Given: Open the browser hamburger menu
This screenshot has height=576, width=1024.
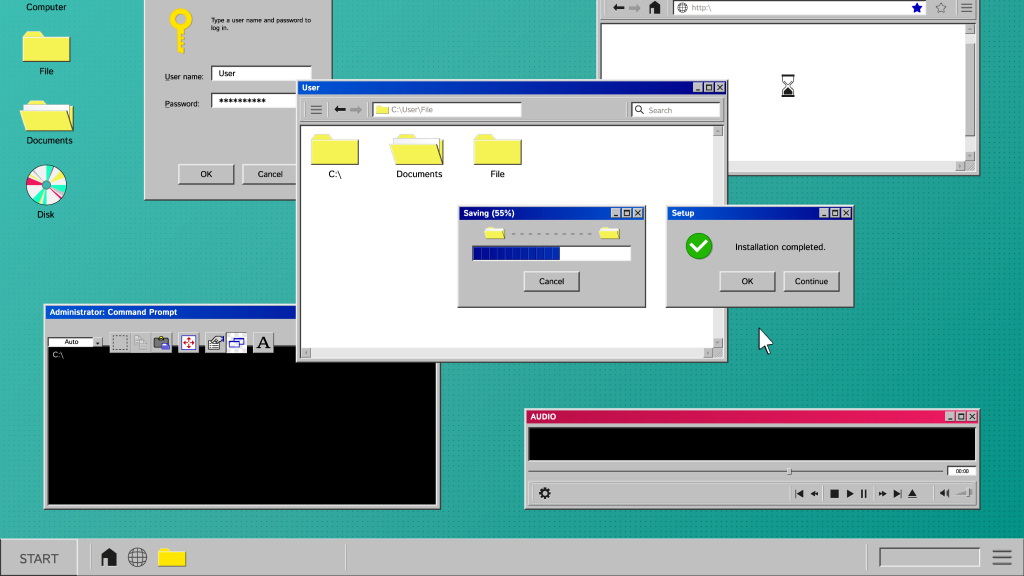Looking at the screenshot, I should click(x=966, y=8).
